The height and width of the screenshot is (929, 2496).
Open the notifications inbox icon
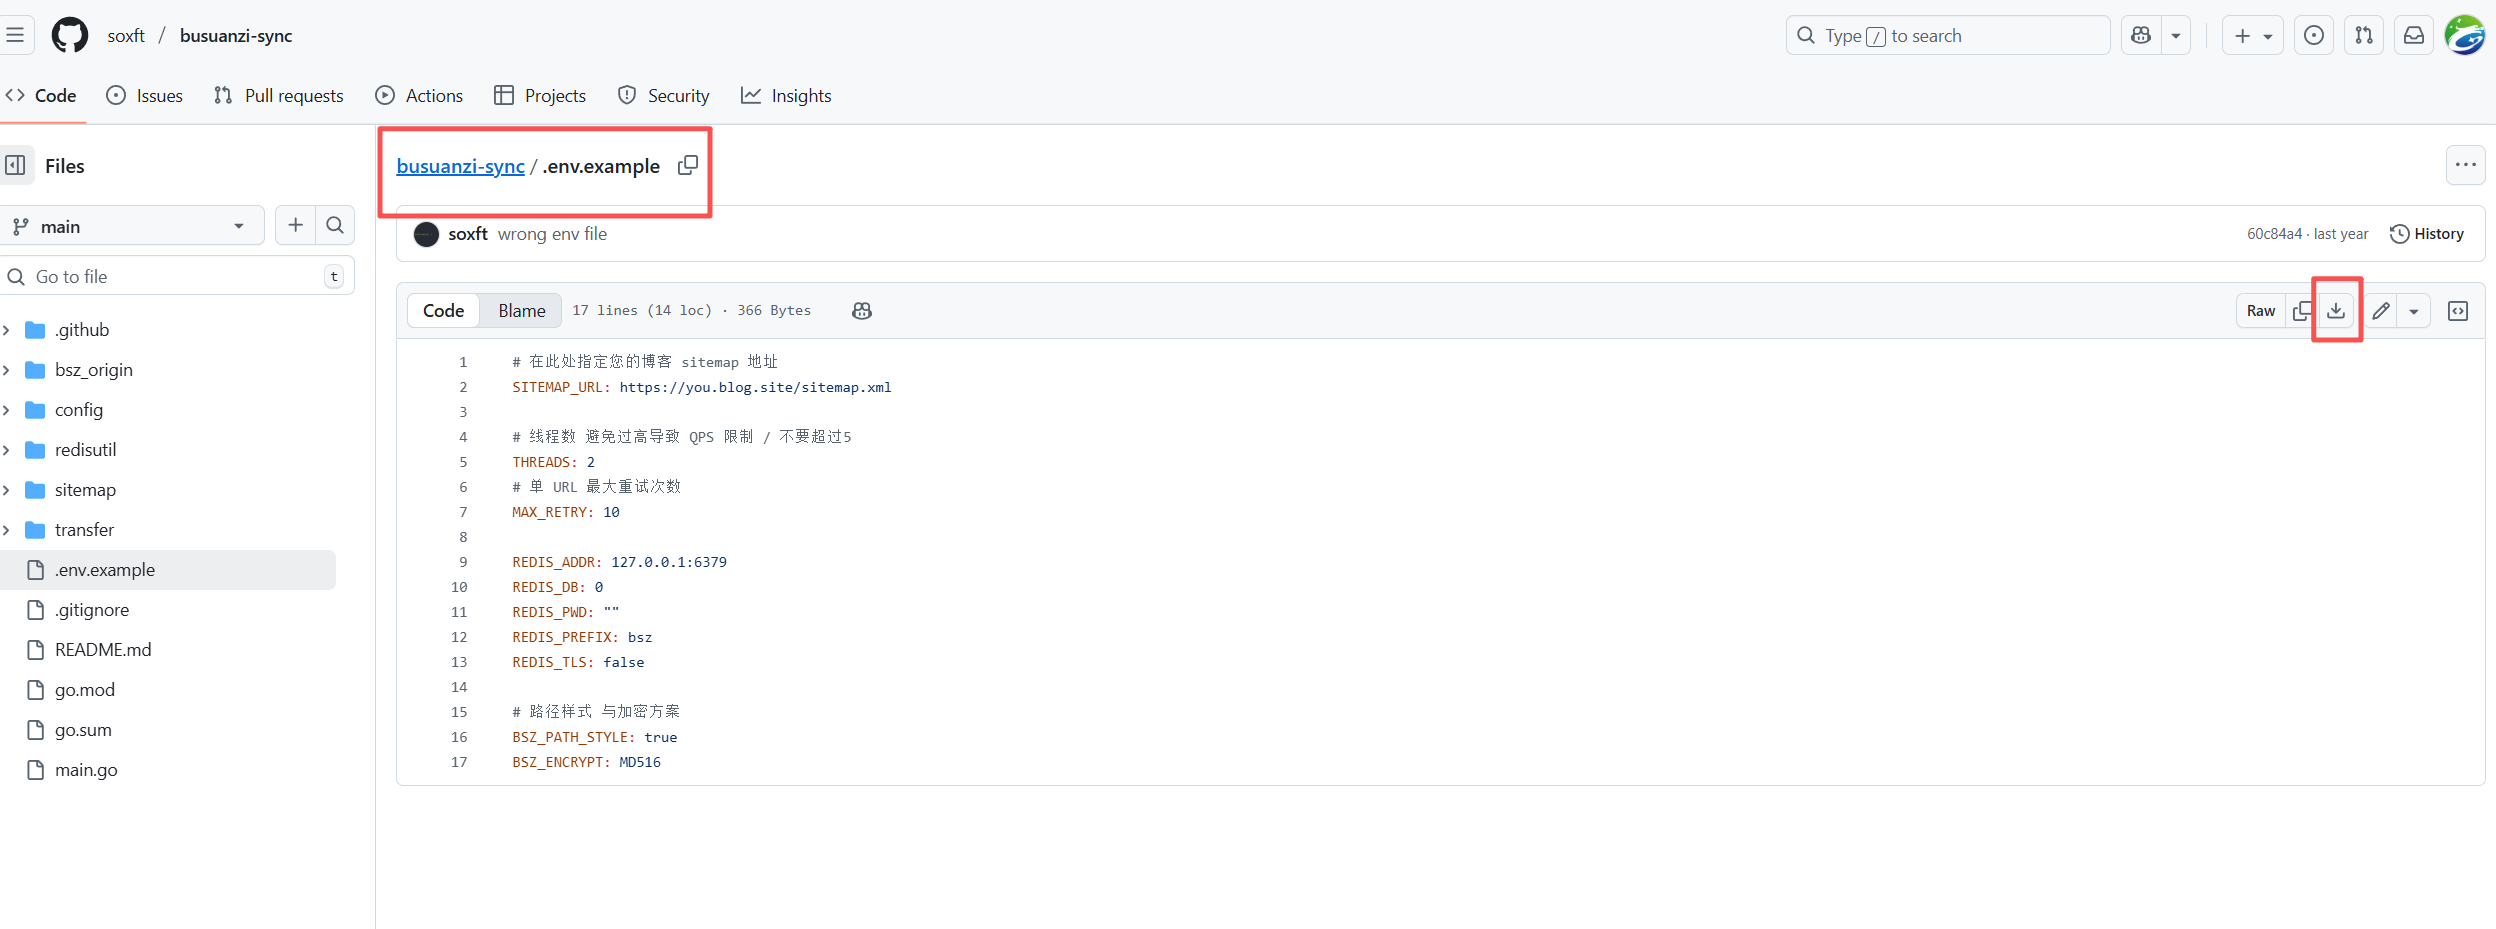[x=2413, y=36]
